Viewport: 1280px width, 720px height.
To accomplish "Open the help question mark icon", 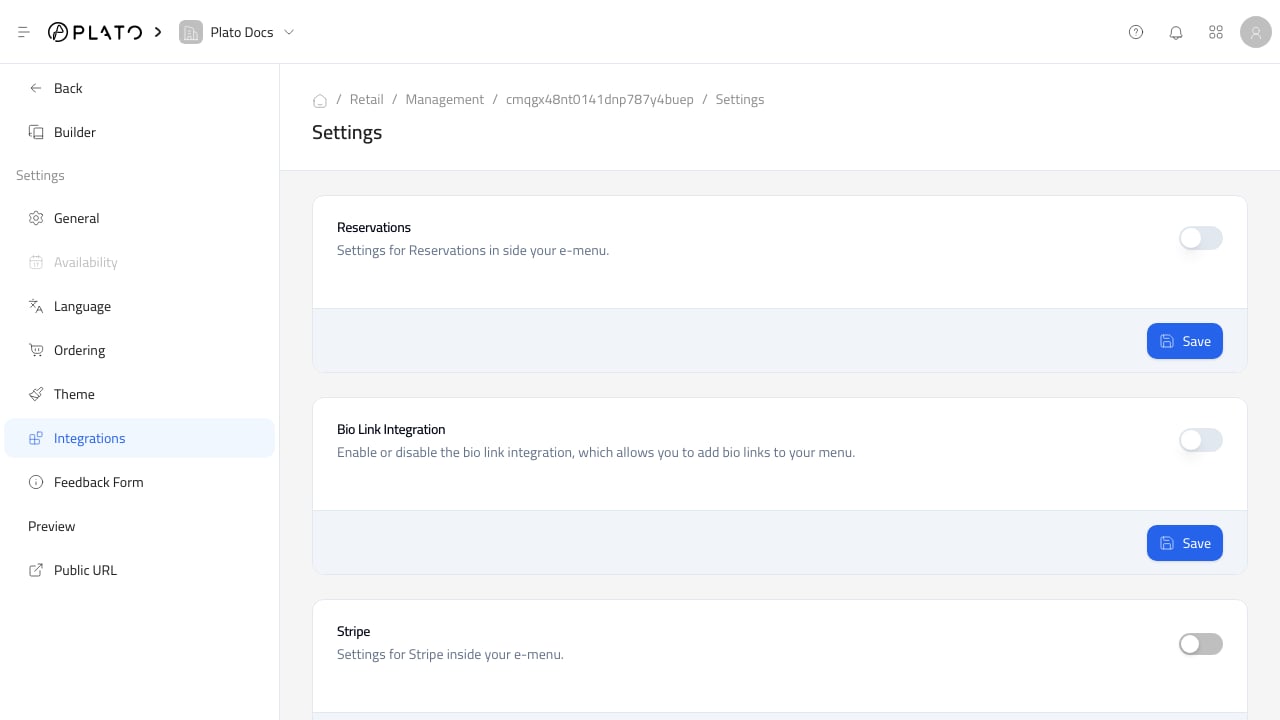I will (x=1136, y=32).
